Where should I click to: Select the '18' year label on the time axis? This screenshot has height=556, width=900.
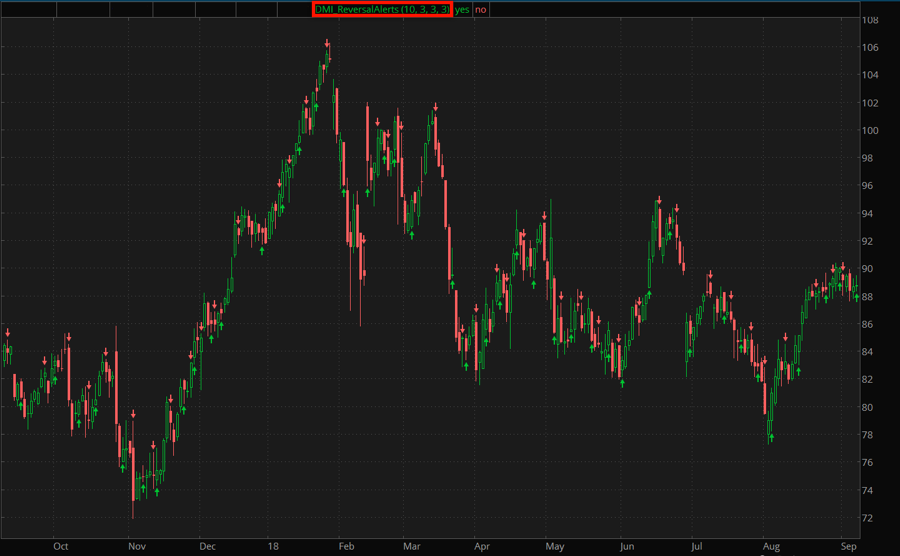[272, 547]
